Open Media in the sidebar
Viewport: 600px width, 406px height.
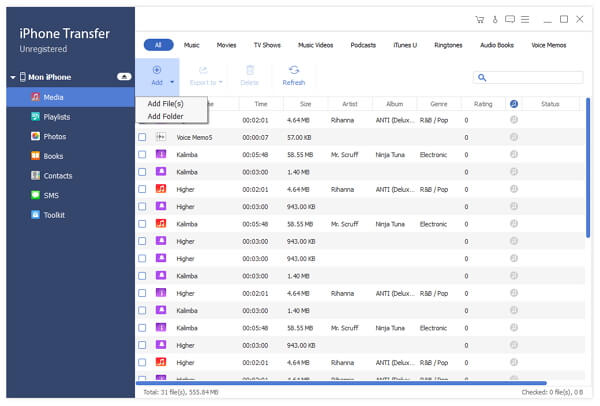(x=71, y=97)
